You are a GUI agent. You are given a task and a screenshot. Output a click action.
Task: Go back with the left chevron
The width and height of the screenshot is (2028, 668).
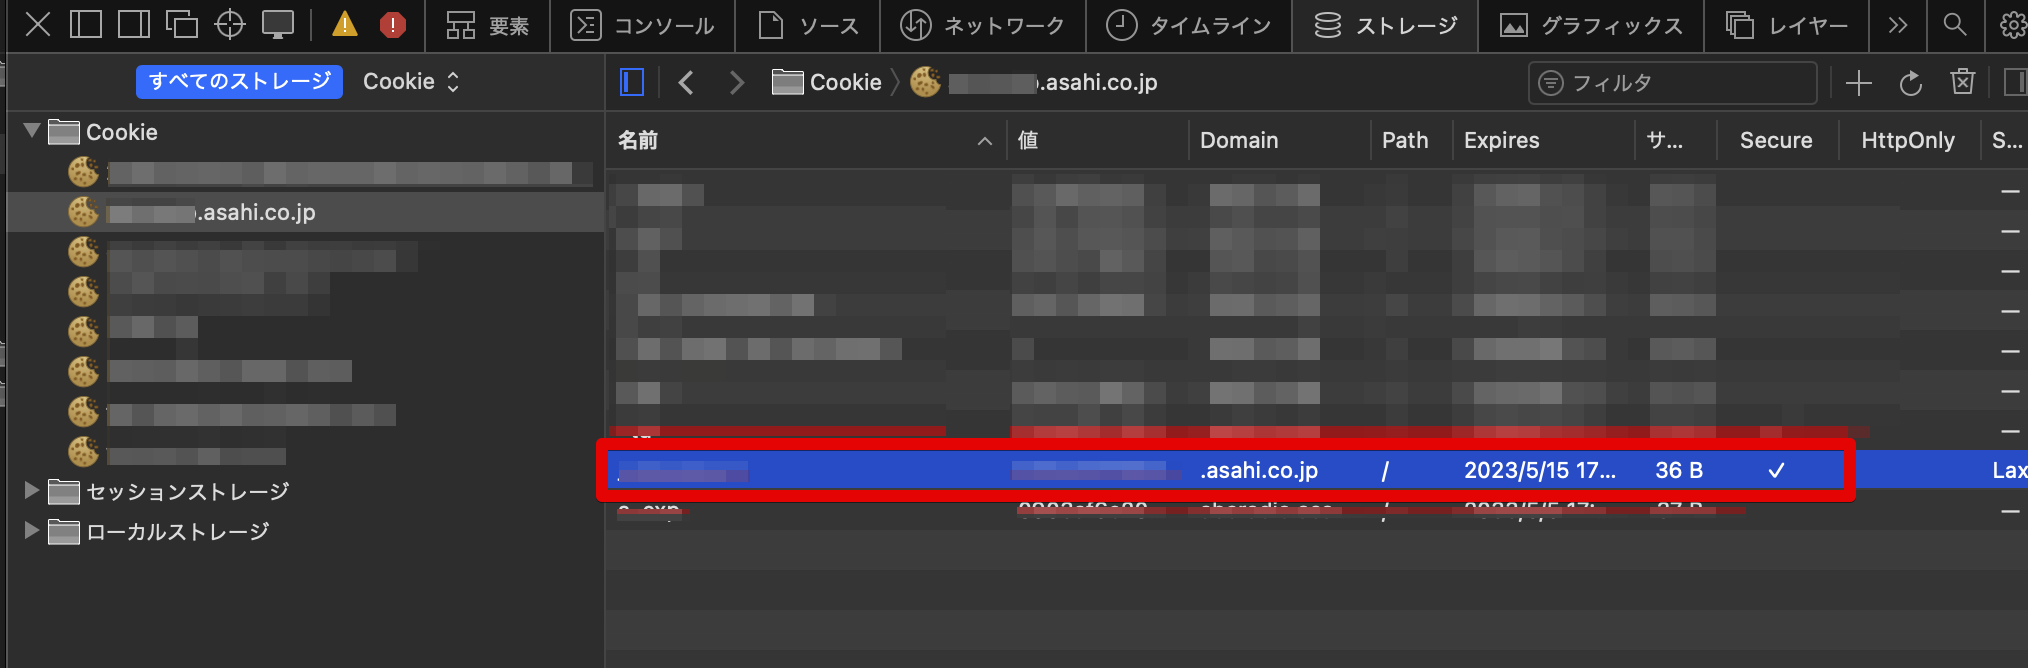686,83
